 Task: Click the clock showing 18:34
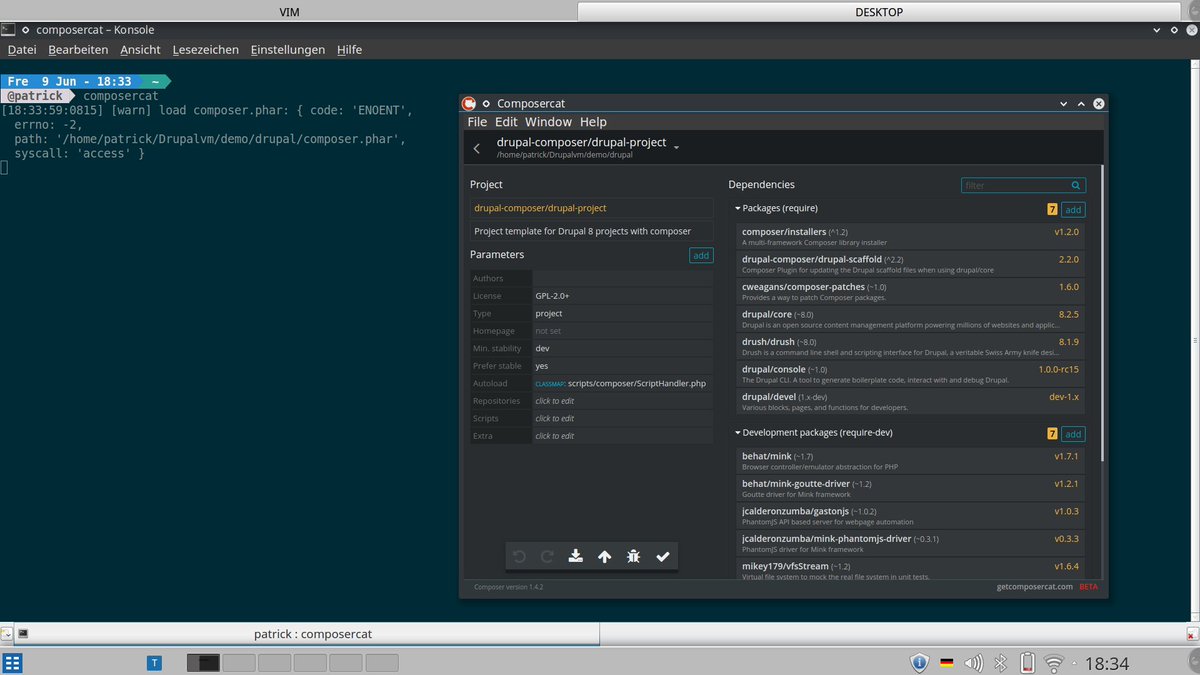click(1107, 663)
